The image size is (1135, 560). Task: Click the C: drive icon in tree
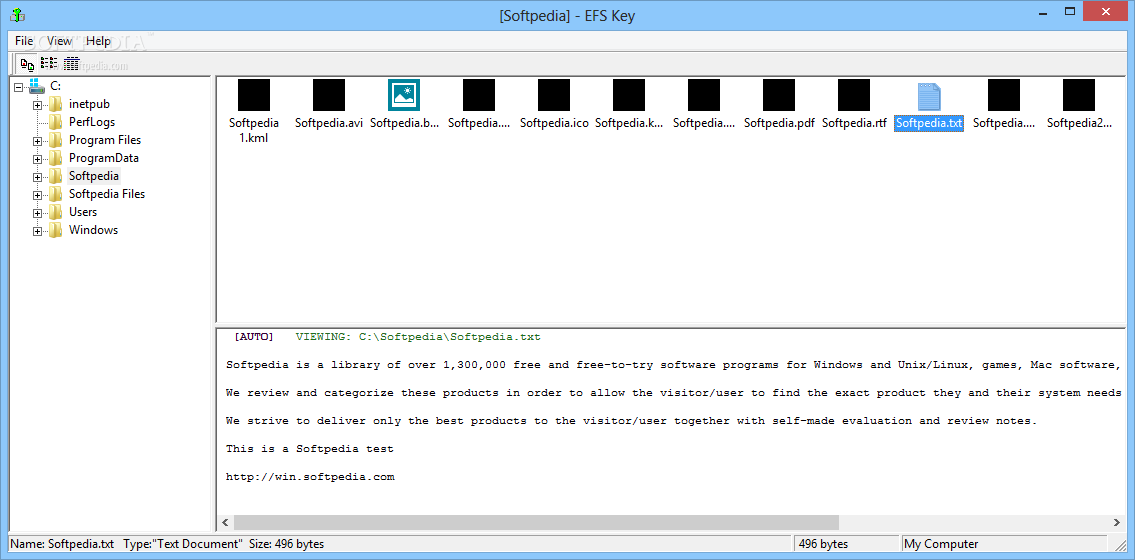click(36, 86)
